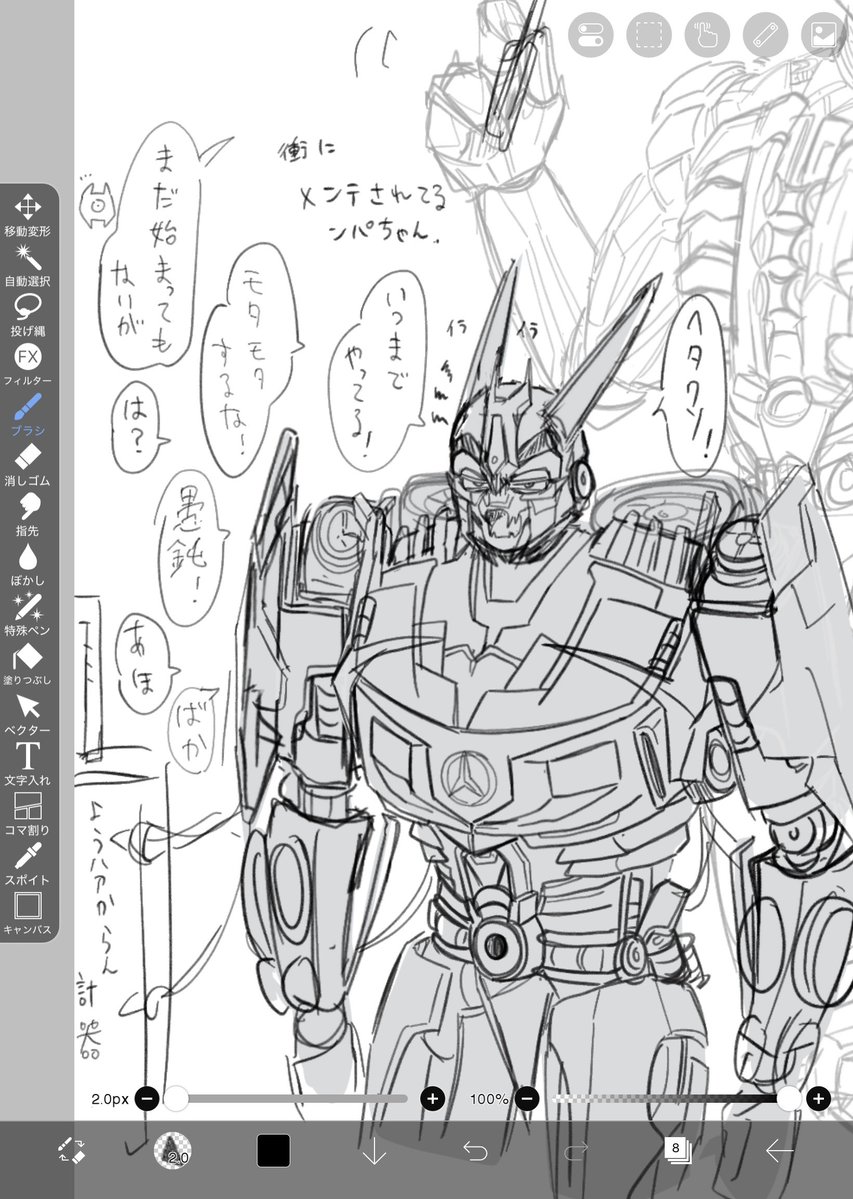This screenshot has width=853, height=1199.
Task: Open the stabilizer hand-touch settings
Action: click(707, 34)
